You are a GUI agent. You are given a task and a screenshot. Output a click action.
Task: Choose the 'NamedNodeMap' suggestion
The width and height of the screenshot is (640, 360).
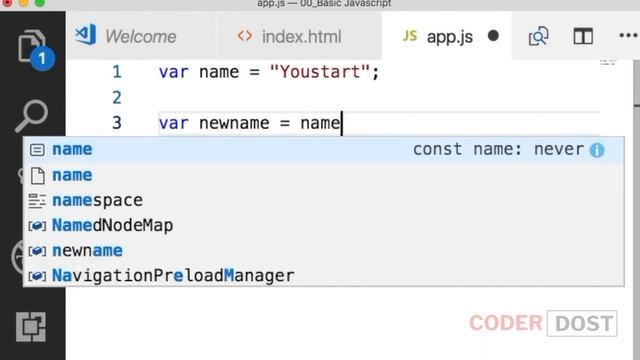point(323,225)
